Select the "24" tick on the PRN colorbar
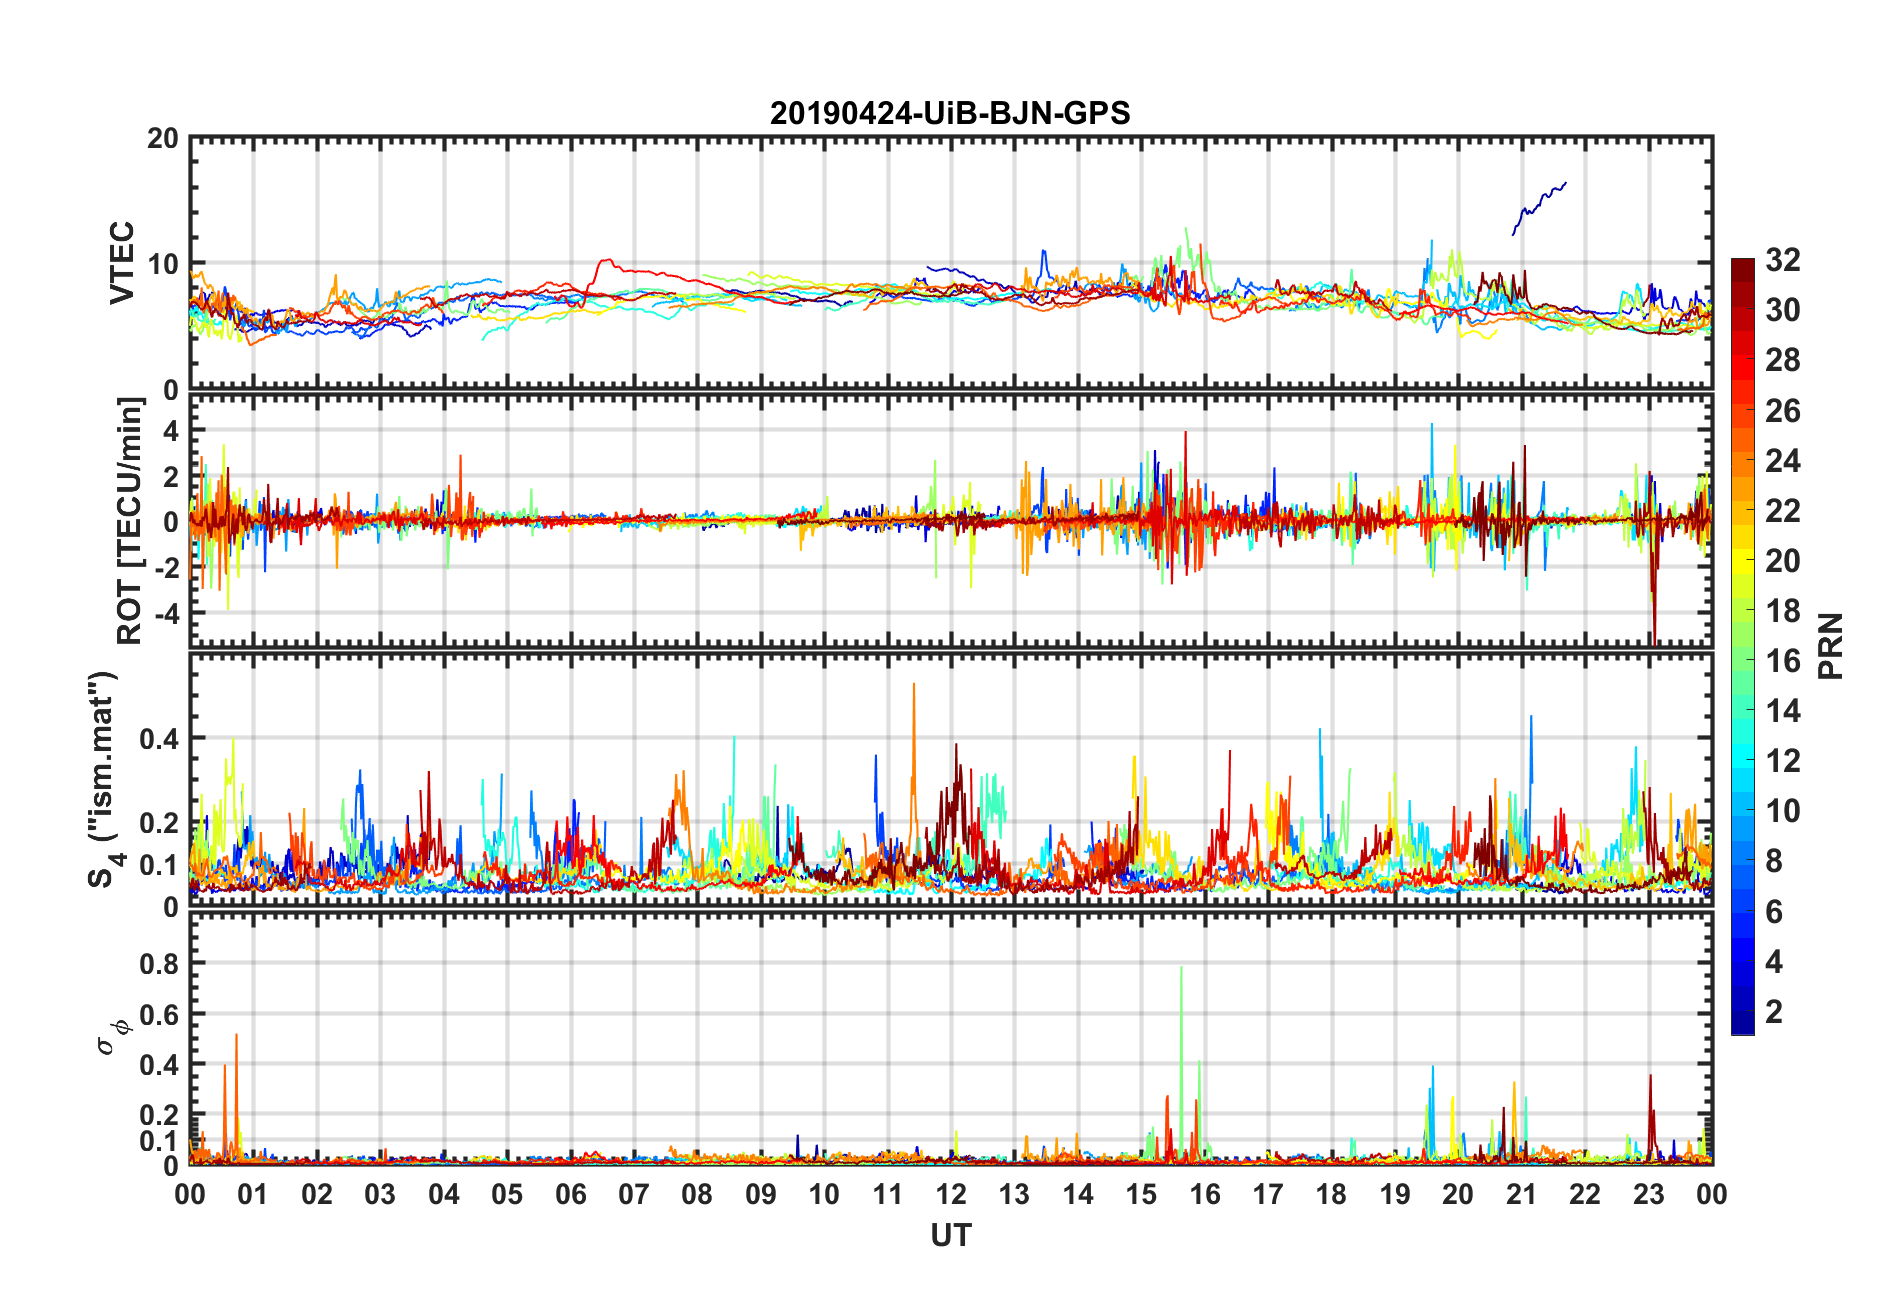This screenshot has width=1902, height=1292. pos(1783,460)
